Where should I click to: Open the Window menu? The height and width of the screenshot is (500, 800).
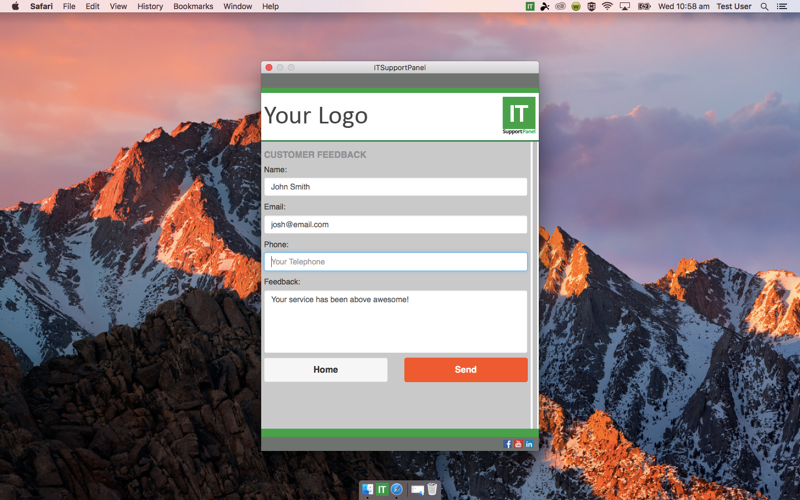[x=237, y=6]
